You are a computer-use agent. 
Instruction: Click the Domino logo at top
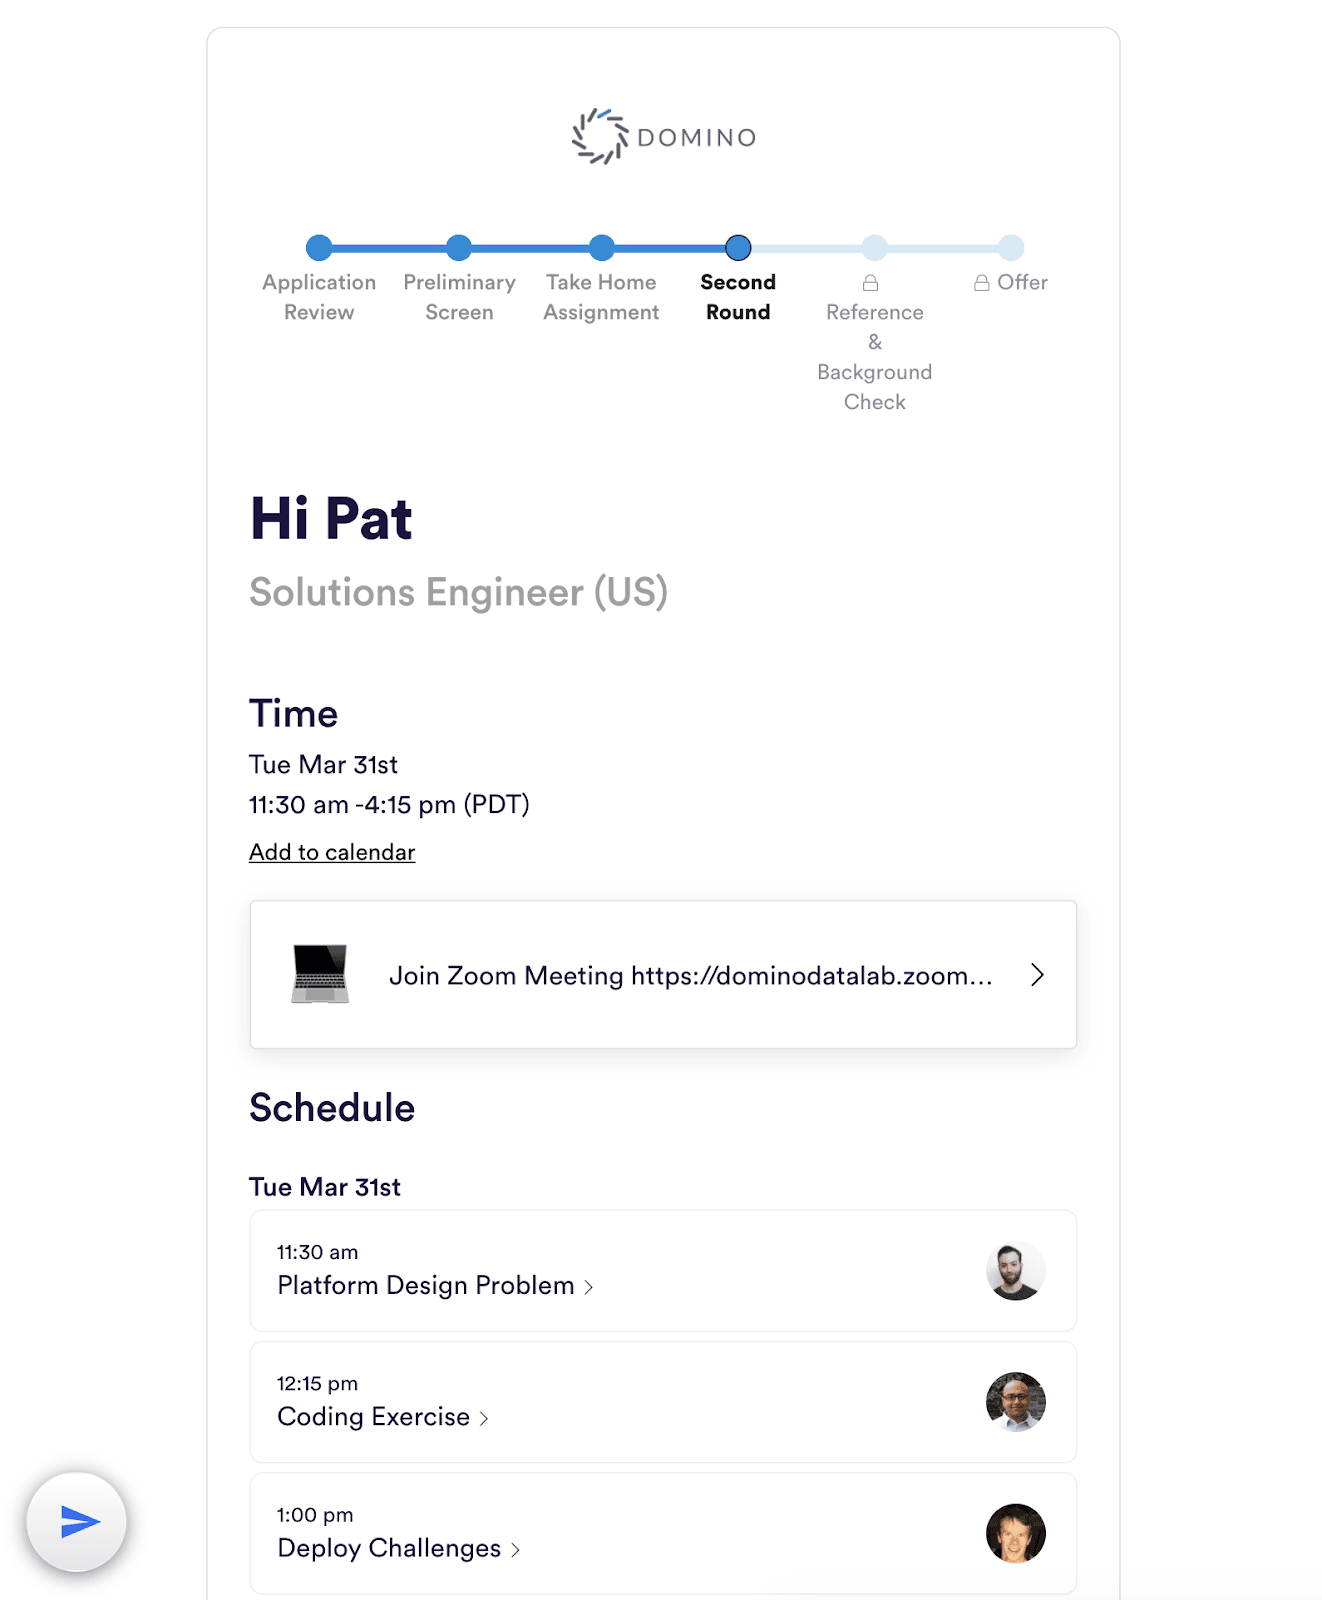664,137
